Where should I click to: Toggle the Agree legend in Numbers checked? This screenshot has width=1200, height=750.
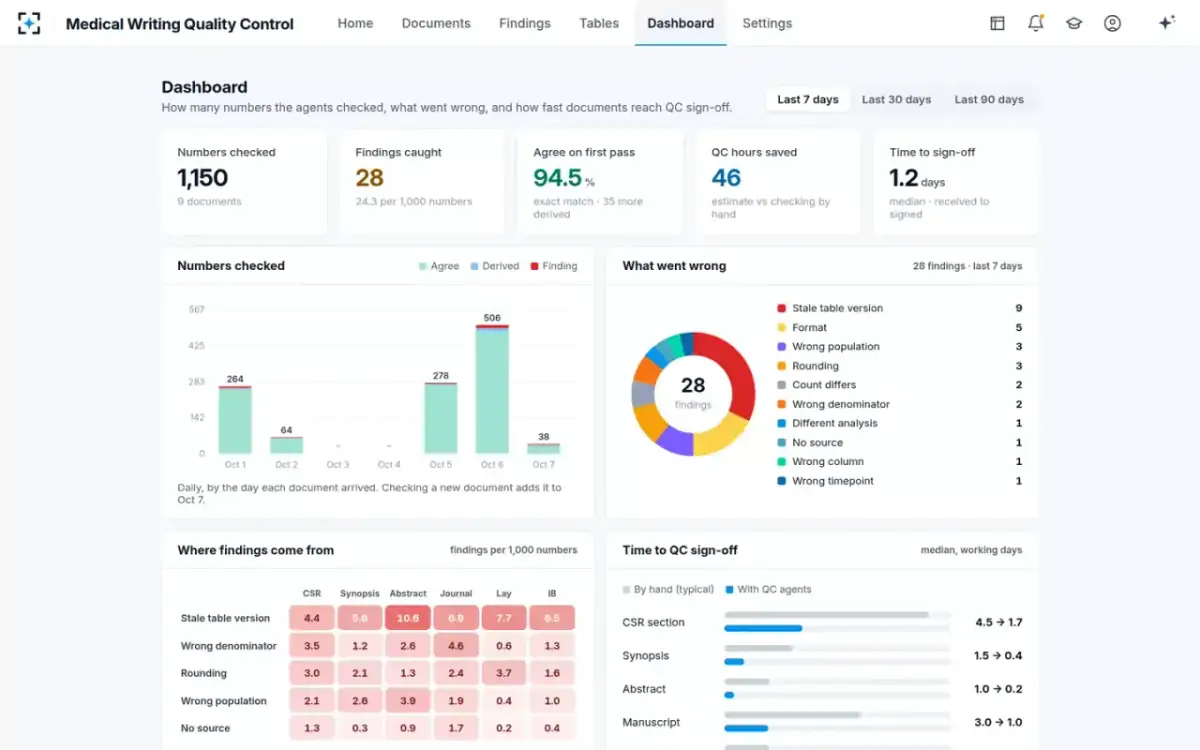point(439,266)
